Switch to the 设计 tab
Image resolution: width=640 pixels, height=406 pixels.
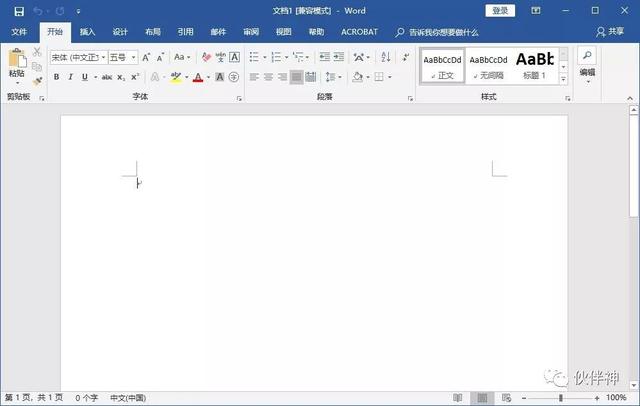(120, 32)
